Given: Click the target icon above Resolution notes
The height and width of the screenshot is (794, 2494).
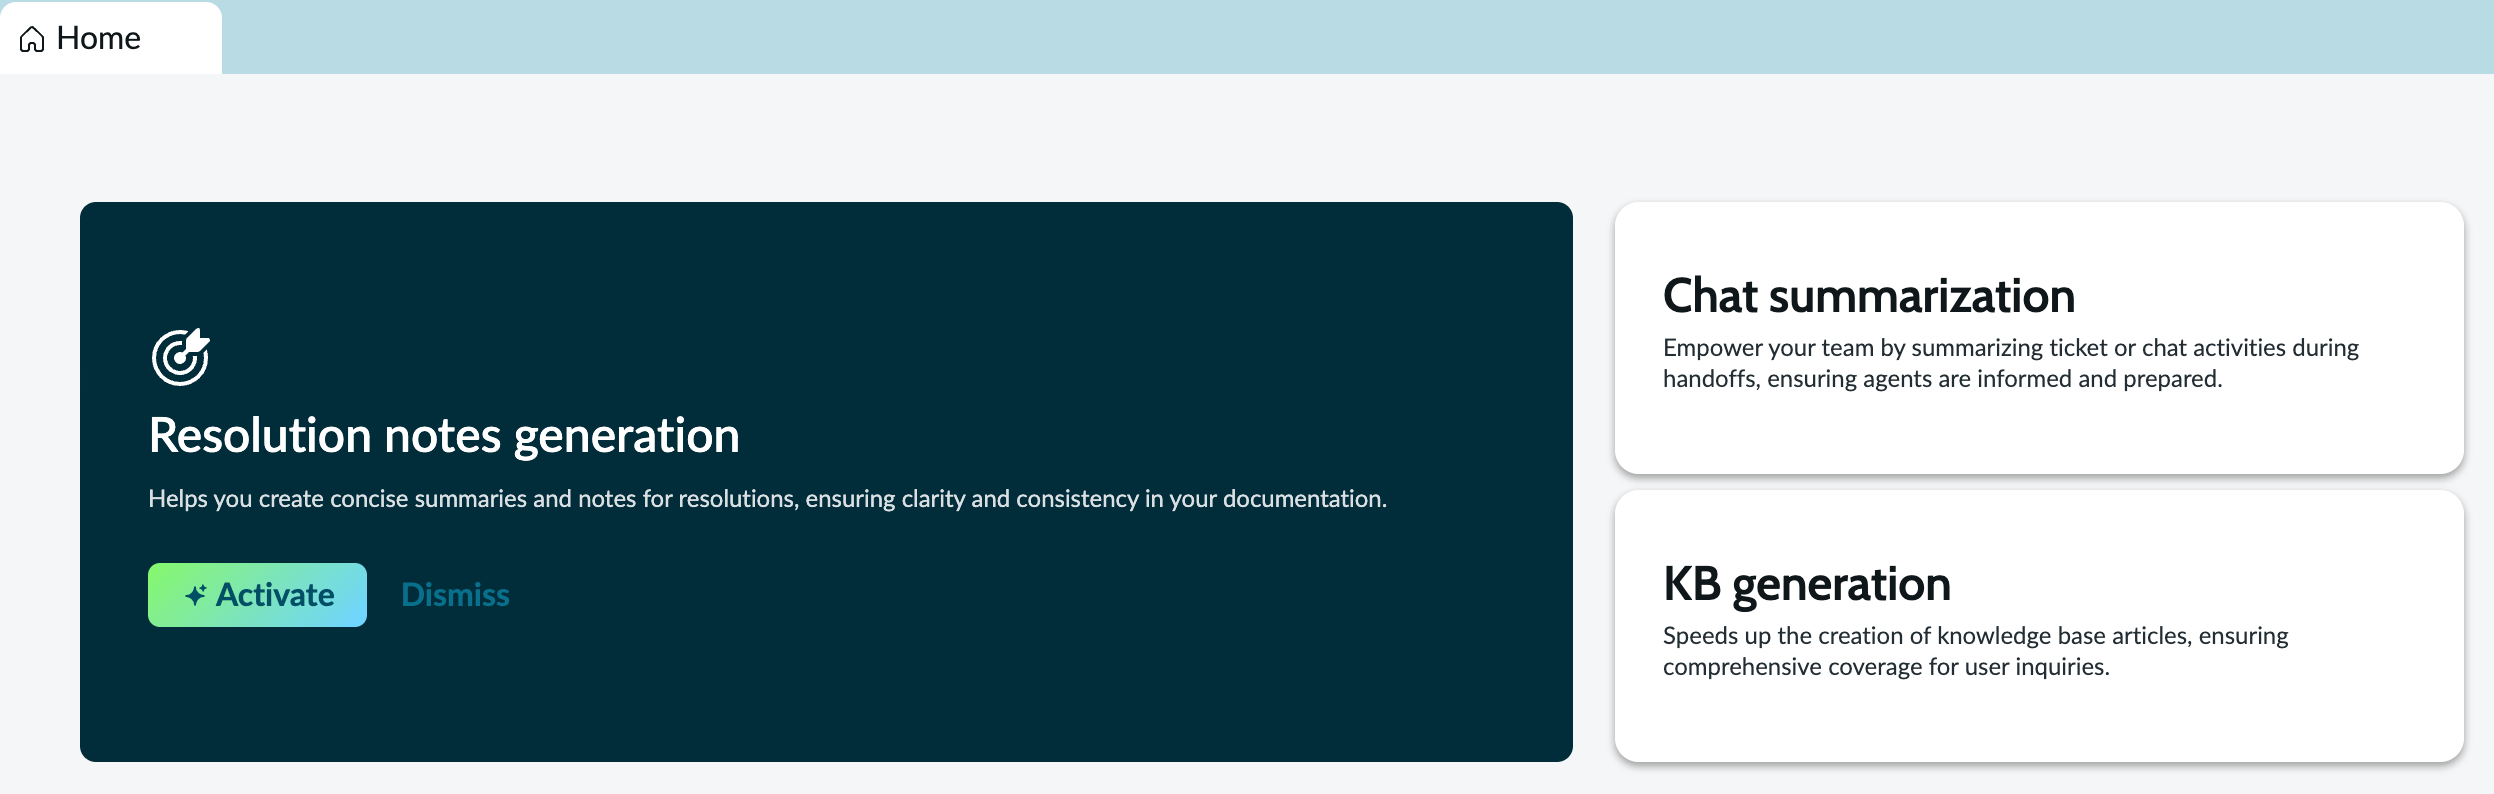Looking at the screenshot, I should 180,357.
